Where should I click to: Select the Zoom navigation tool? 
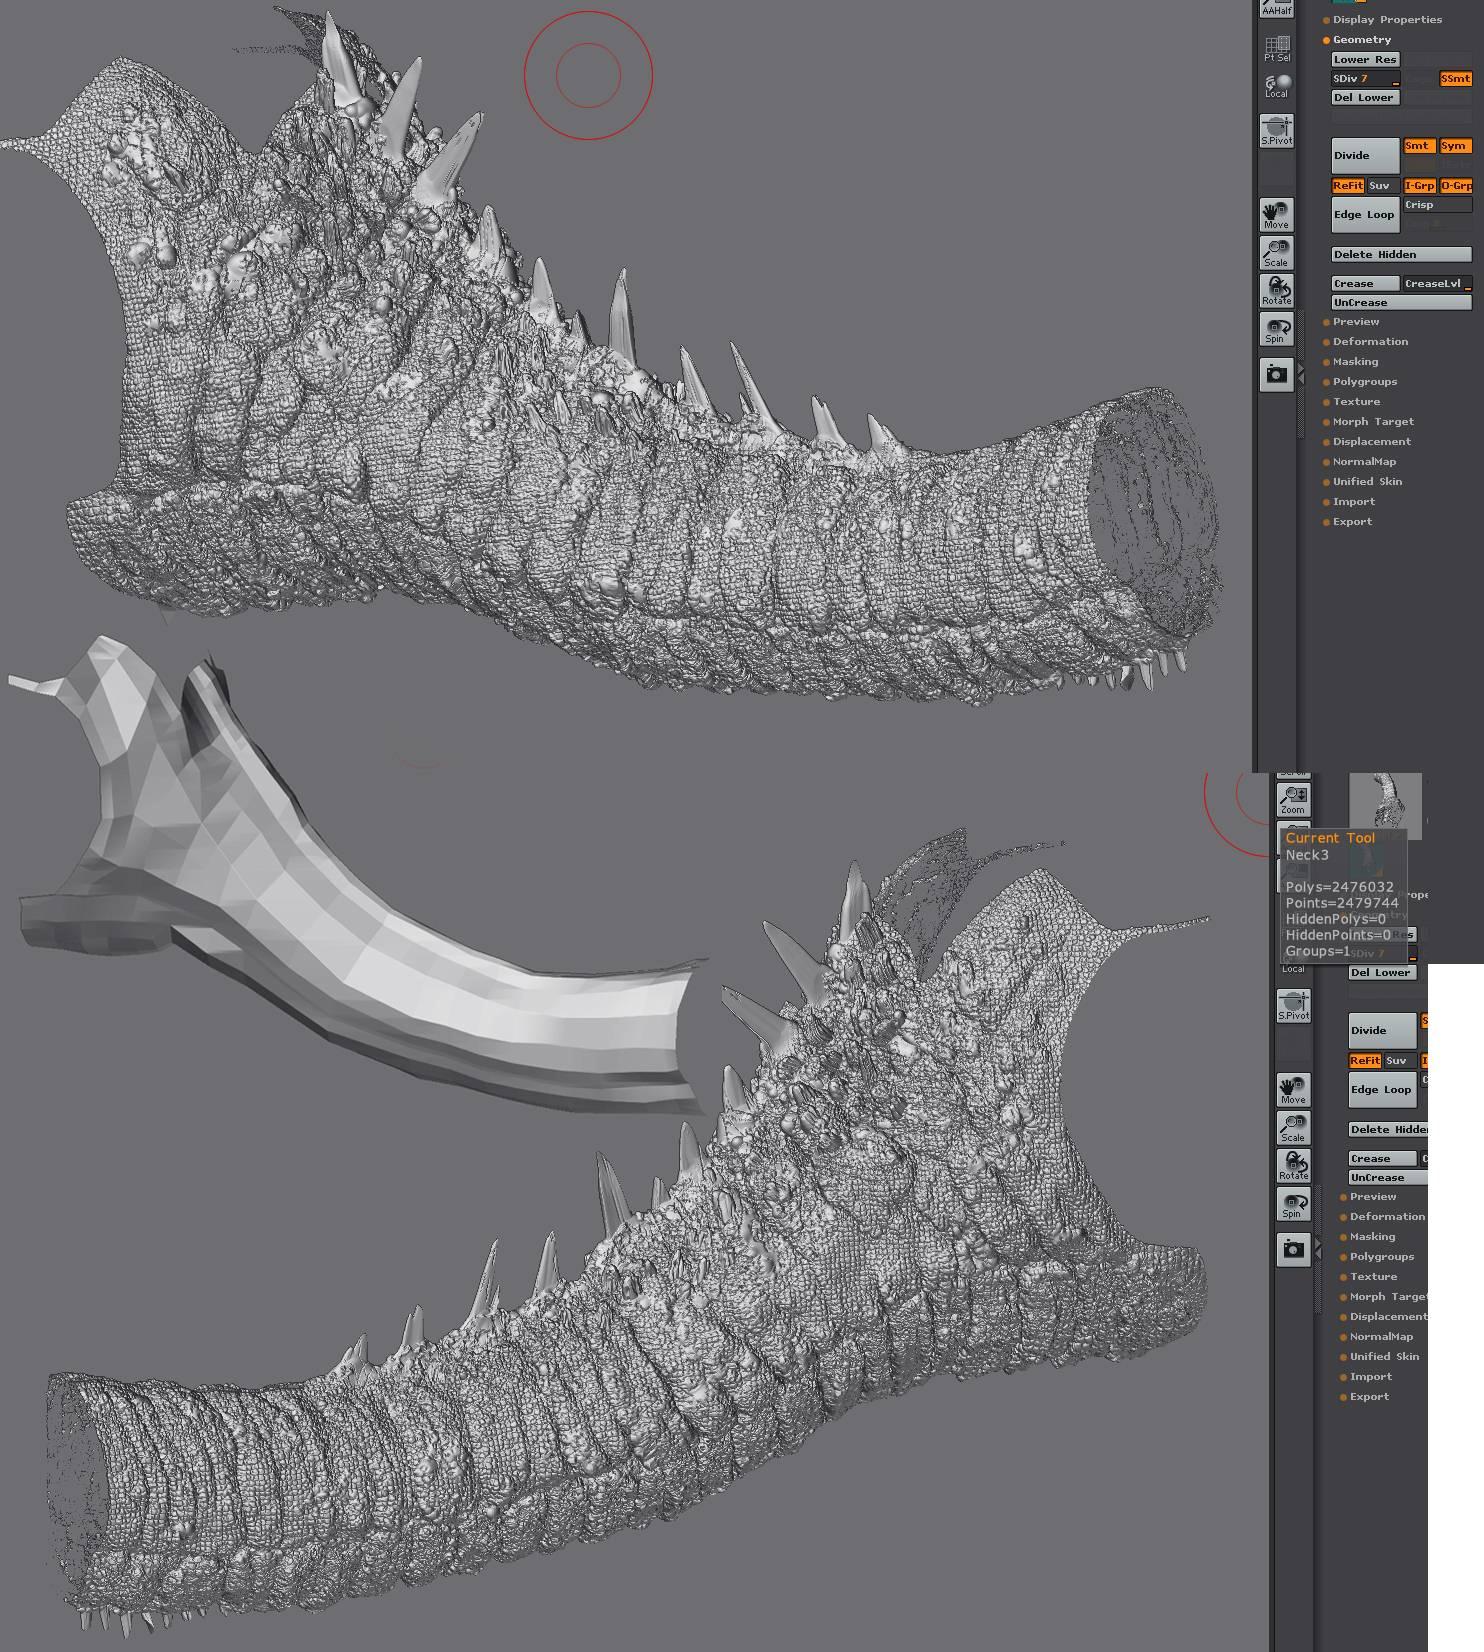1293,800
